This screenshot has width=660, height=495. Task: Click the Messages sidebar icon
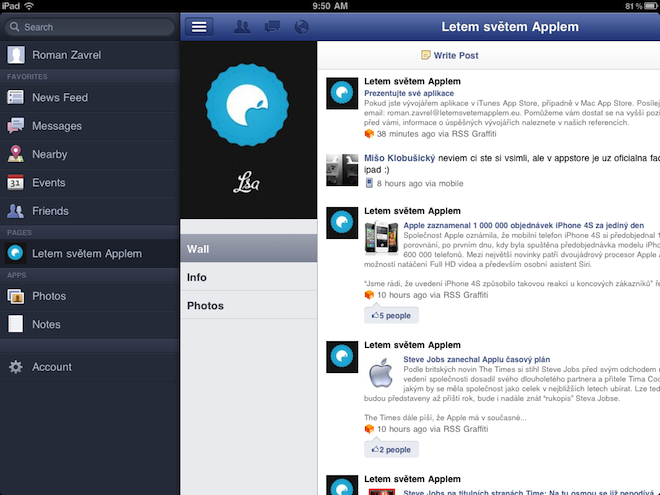pyautogui.click(x=16, y=125)
